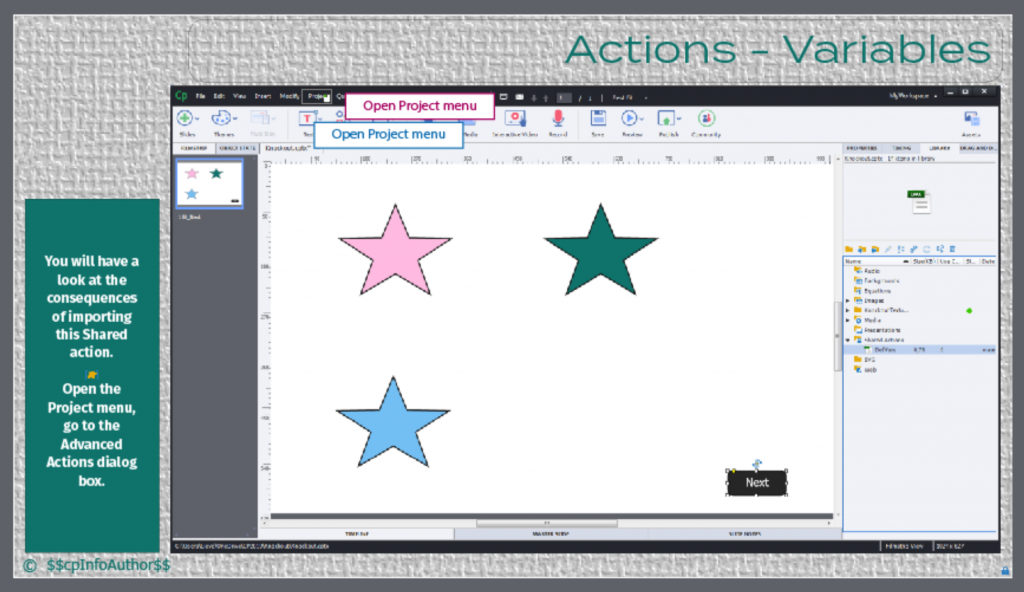Screen dimensions: 1024x592
Task: Click the Next button on slide
Action: coord(757,482)
